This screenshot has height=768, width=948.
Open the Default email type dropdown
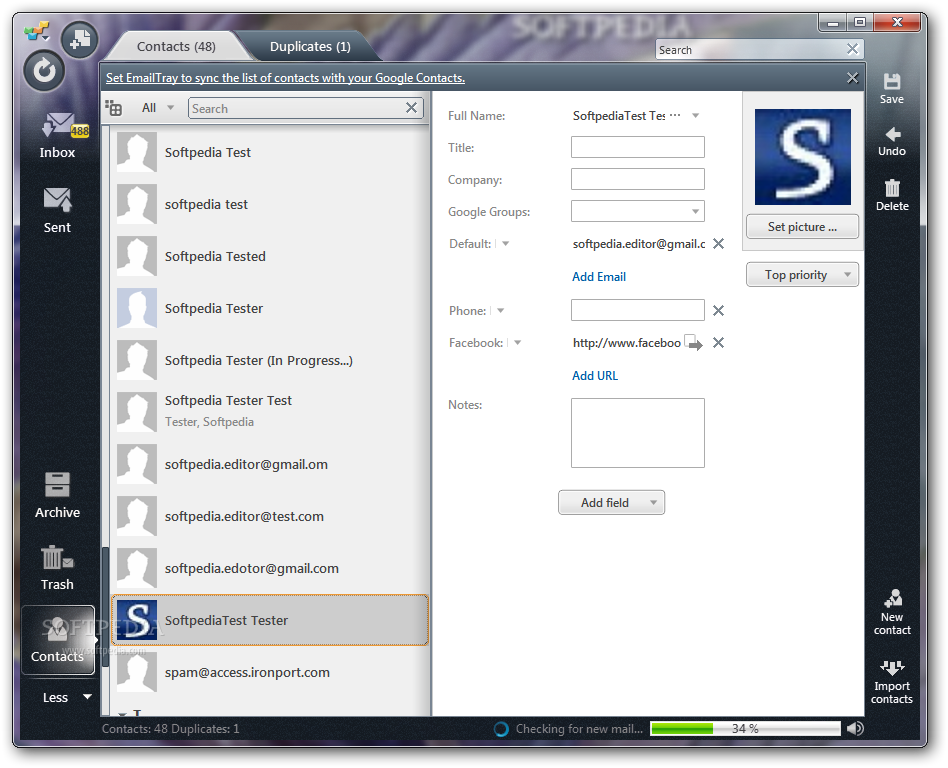pyautogui.click(x=505, y=244)
